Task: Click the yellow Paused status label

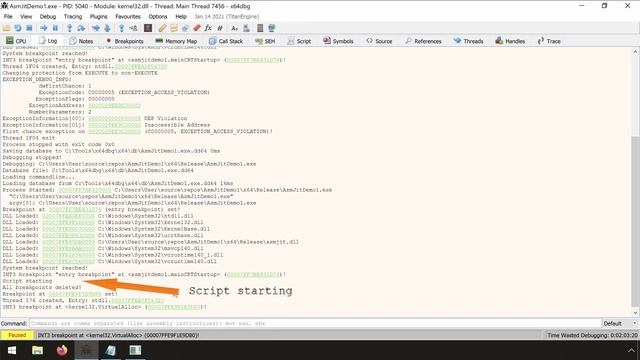Action: (x=17, y=335)
